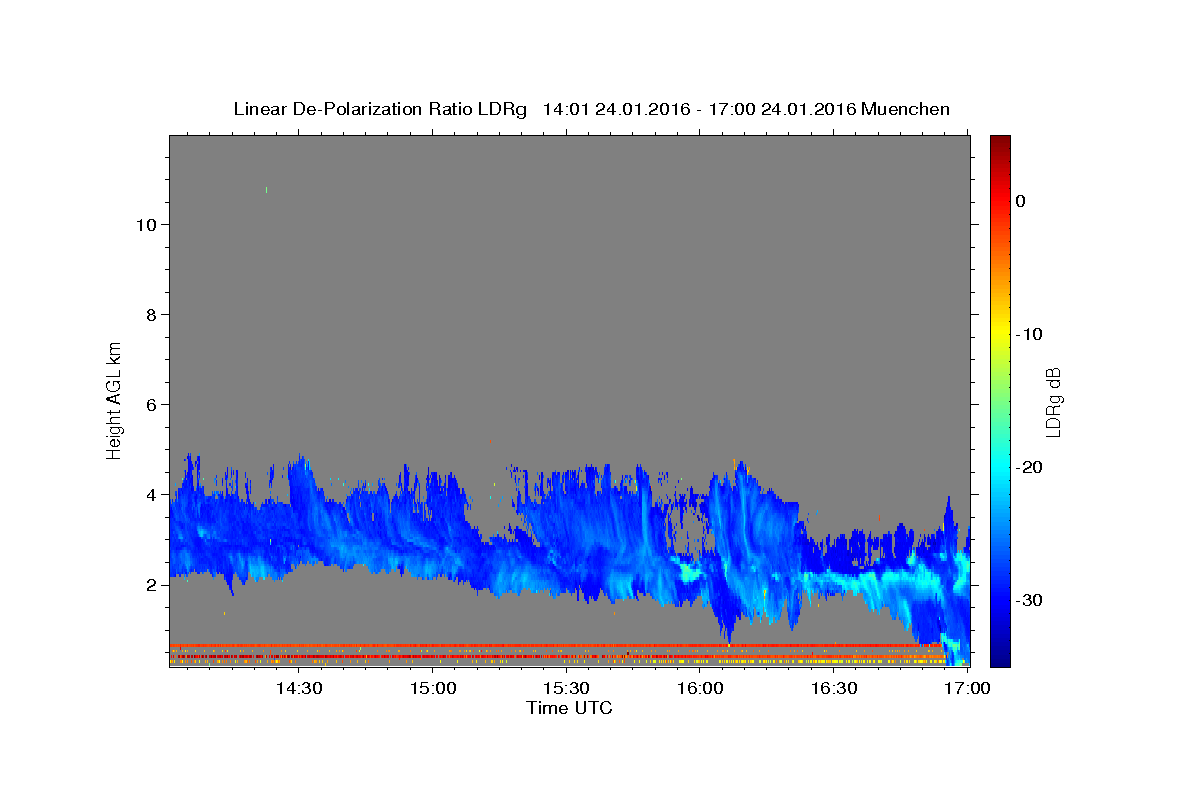
Task: Click the Height AGL km axis title
Action: coord(114,399)
